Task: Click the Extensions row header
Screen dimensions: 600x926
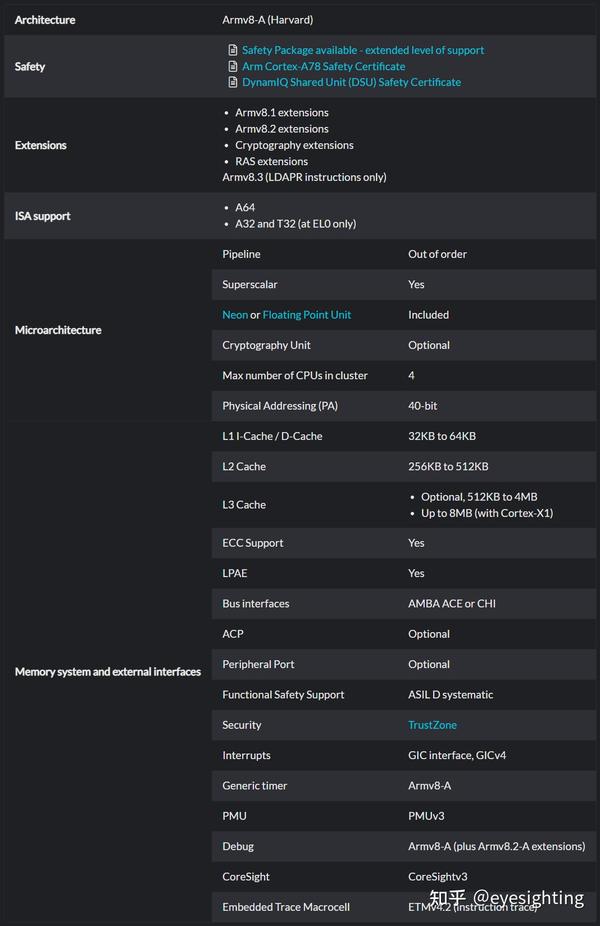Action: [x=41, y=145]
